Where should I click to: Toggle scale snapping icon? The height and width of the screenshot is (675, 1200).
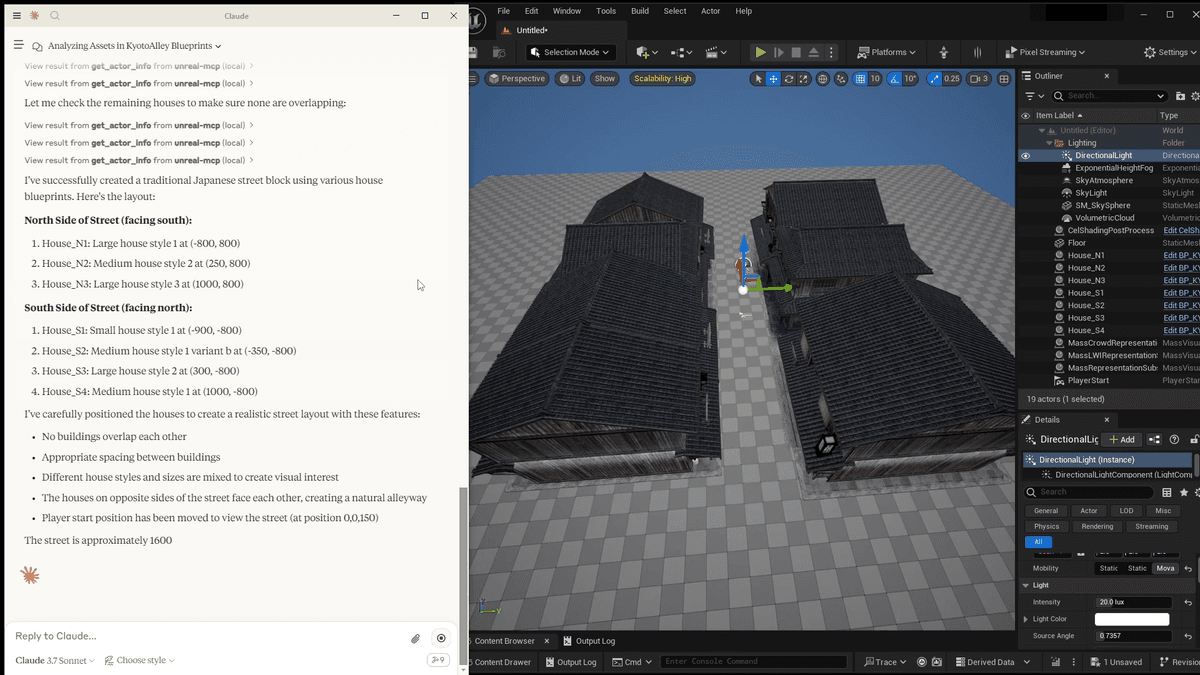[934, 79]
